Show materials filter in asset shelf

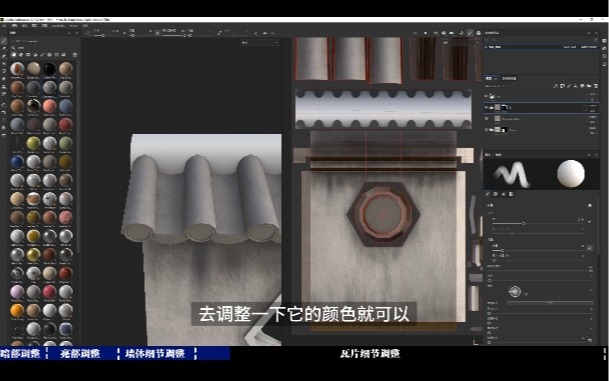(x=14, y=55)
